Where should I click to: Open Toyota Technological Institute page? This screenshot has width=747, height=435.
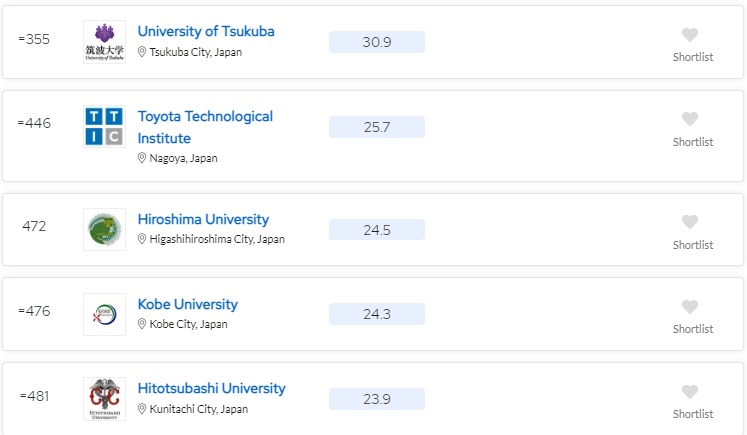click(x=205, y=127)
